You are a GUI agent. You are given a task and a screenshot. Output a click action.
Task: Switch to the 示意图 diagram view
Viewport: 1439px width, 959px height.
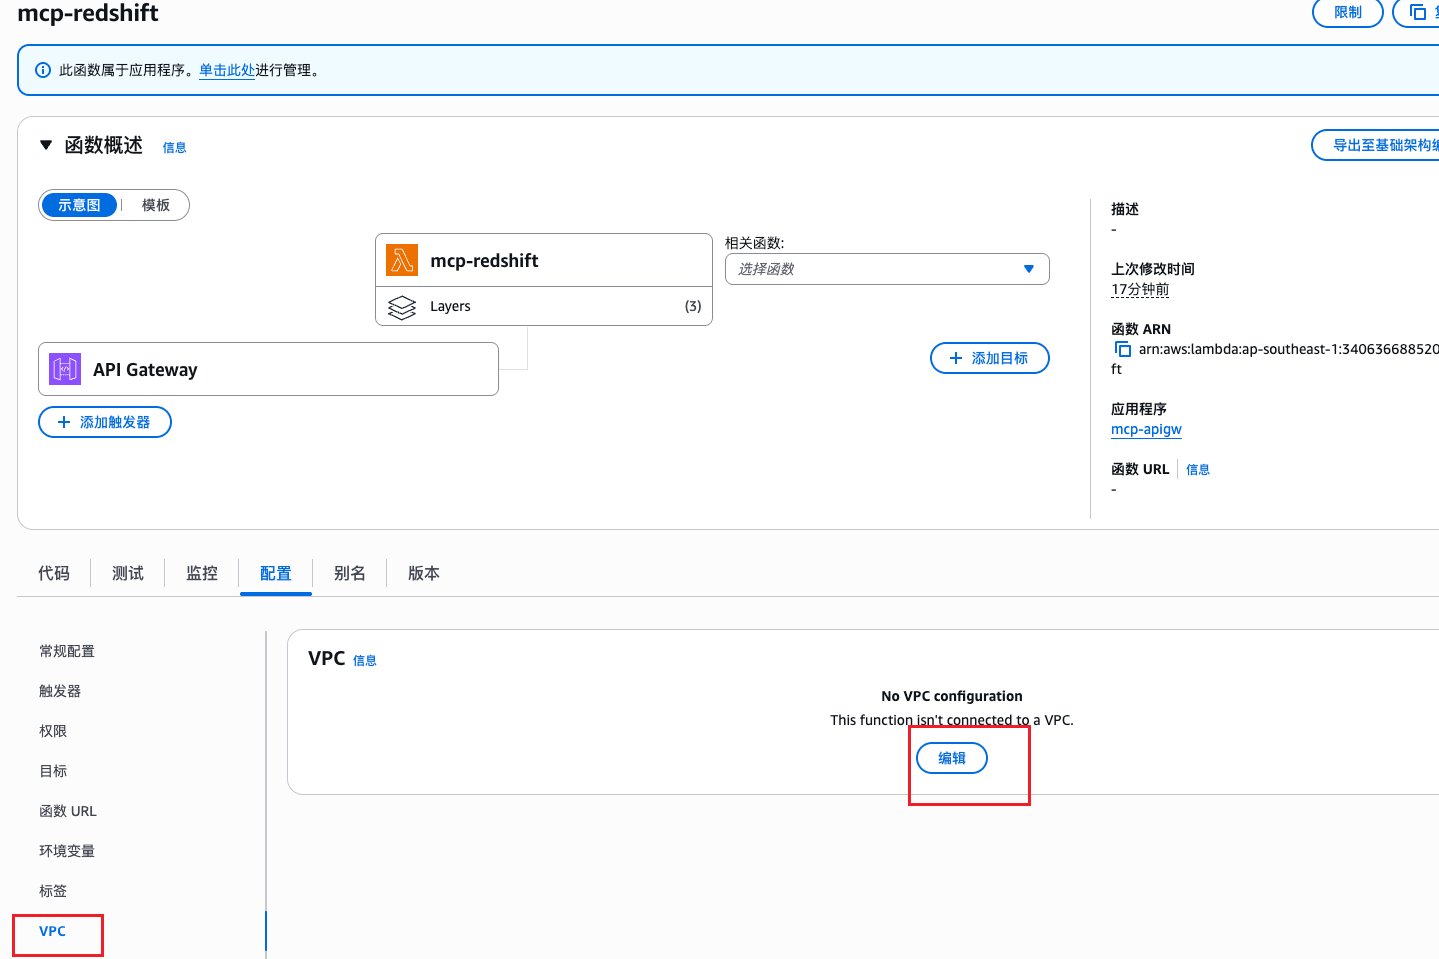pyautogui.click(x=79, y=205)
